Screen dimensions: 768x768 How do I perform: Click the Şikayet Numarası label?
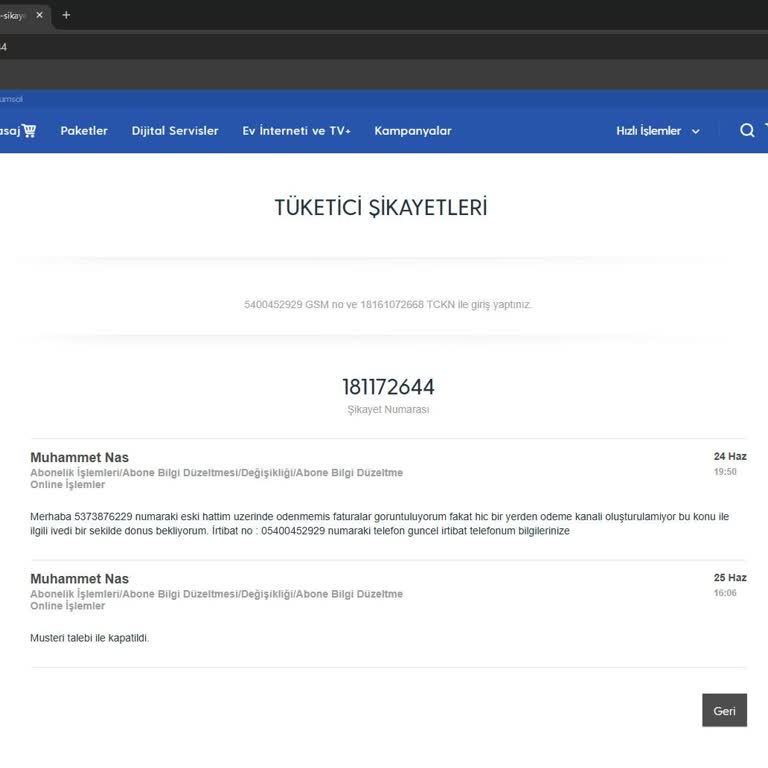click(x=388, y=409)
